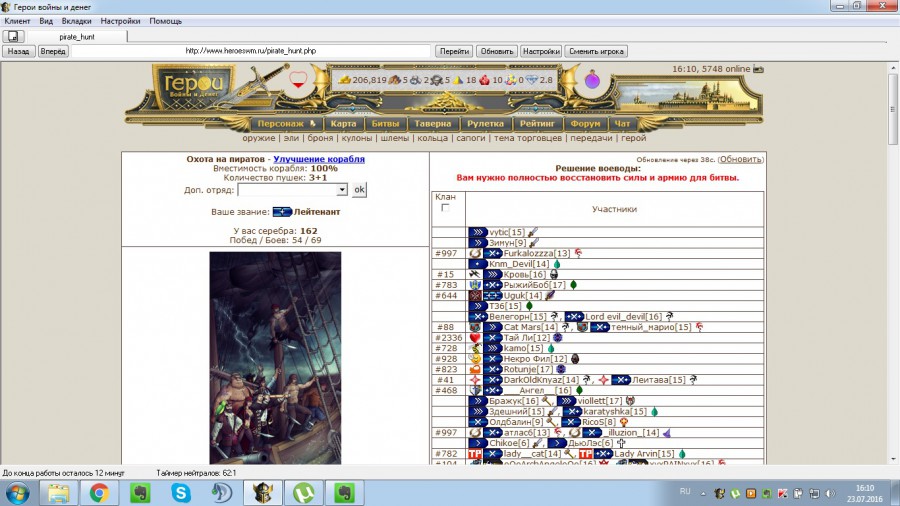Click the clan #783 crest beside РыжийБоб[17]
This screenshot has height=506, width=900.
click(475, 285)
